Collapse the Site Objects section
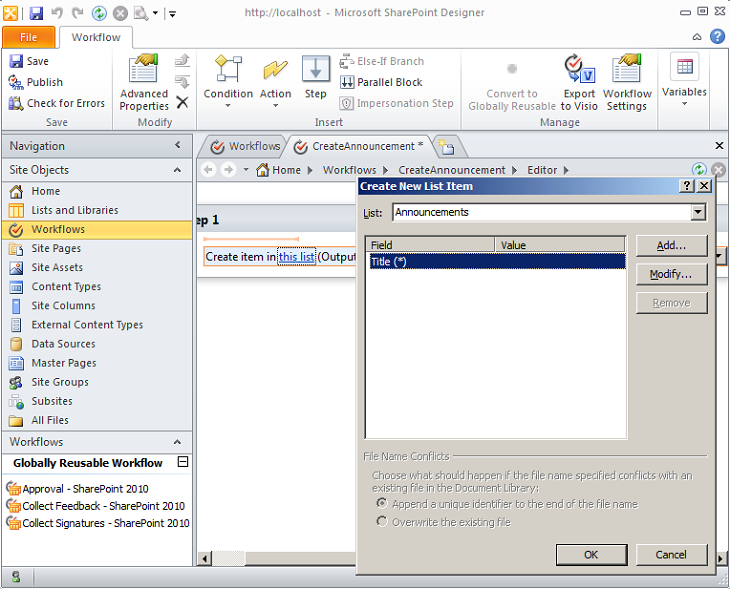This screenshot has height=589, width=730. coord(177,170)
